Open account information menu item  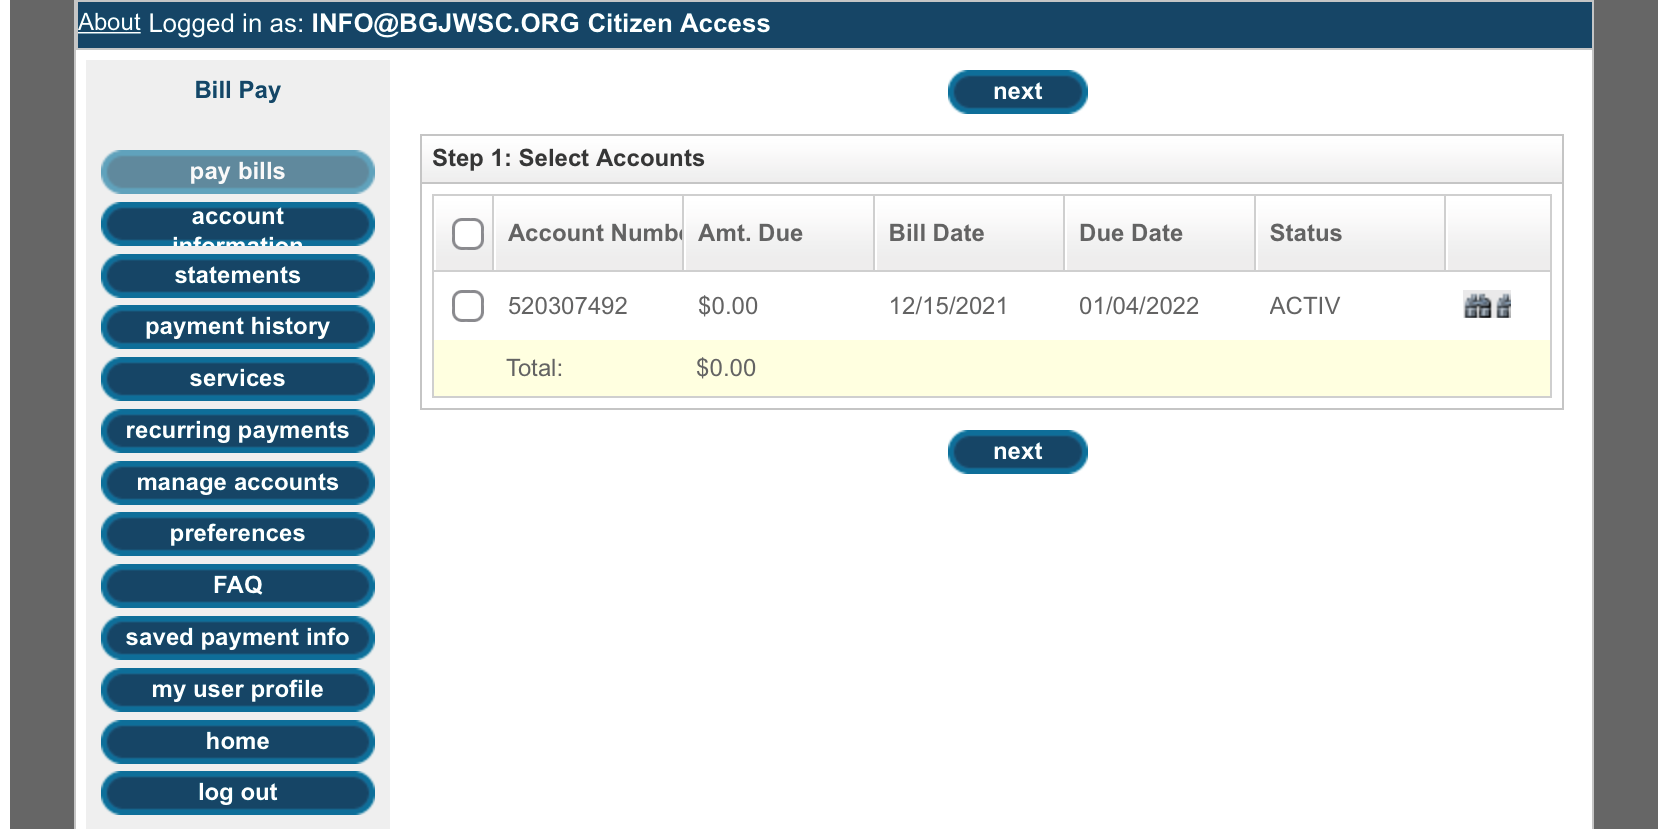(x=238, y=224)
